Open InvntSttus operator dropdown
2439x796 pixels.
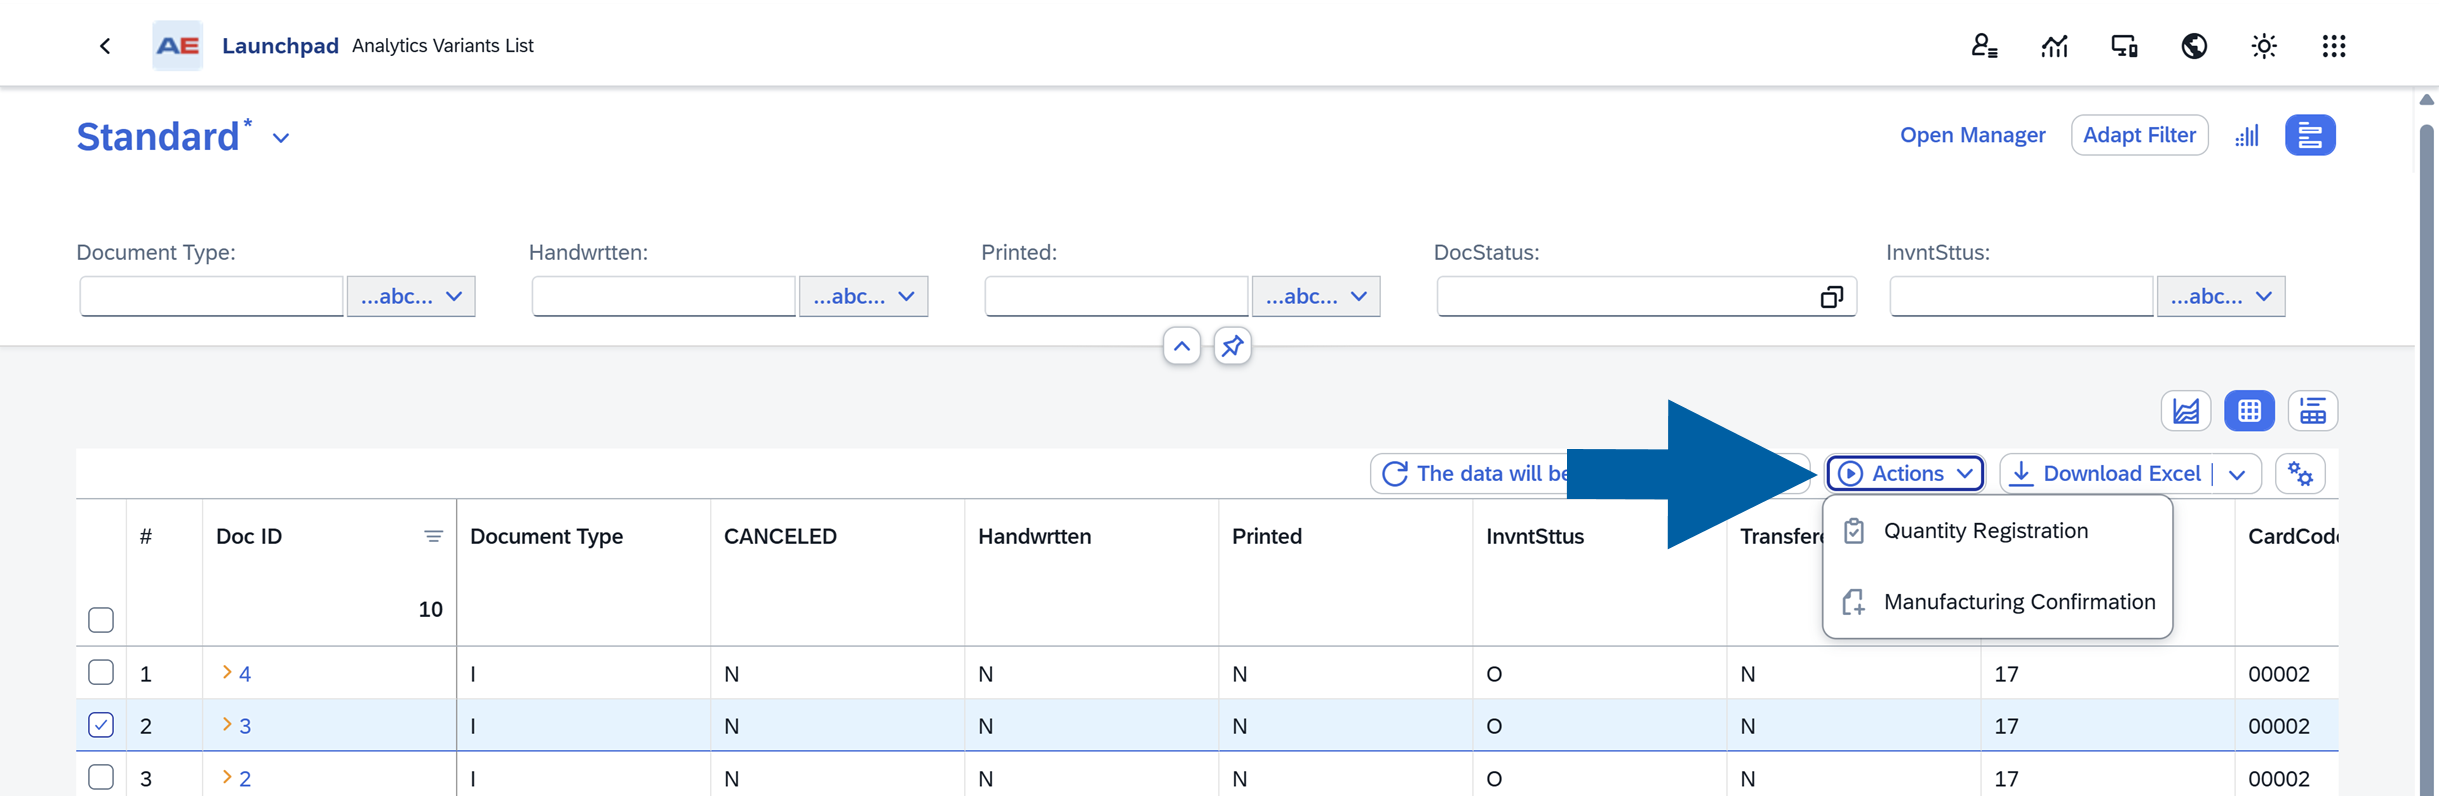[x=2221, y=296]
